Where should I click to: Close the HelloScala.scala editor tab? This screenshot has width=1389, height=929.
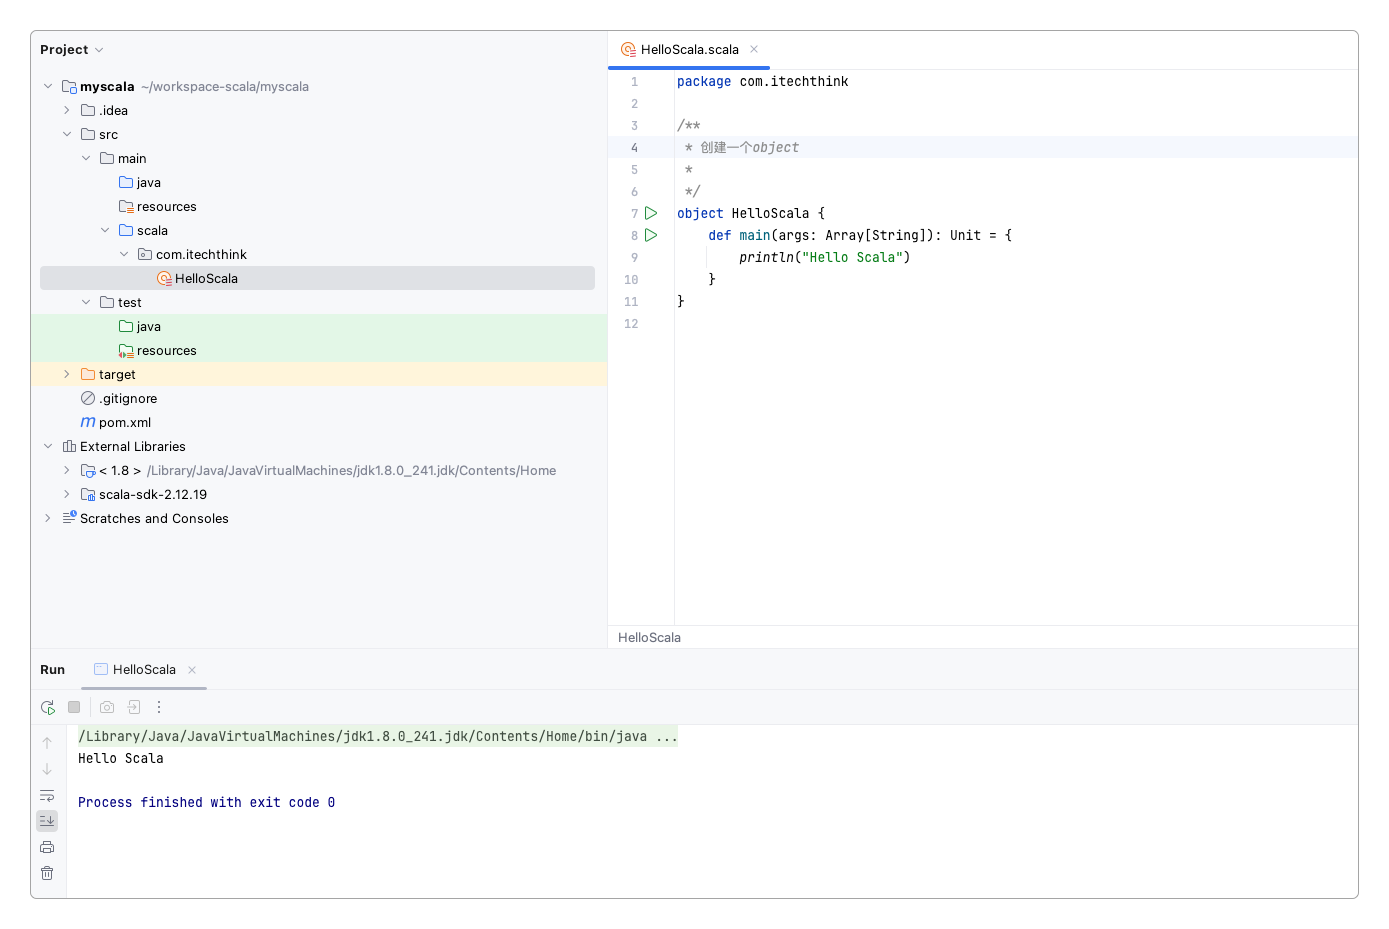click(754, 49)
